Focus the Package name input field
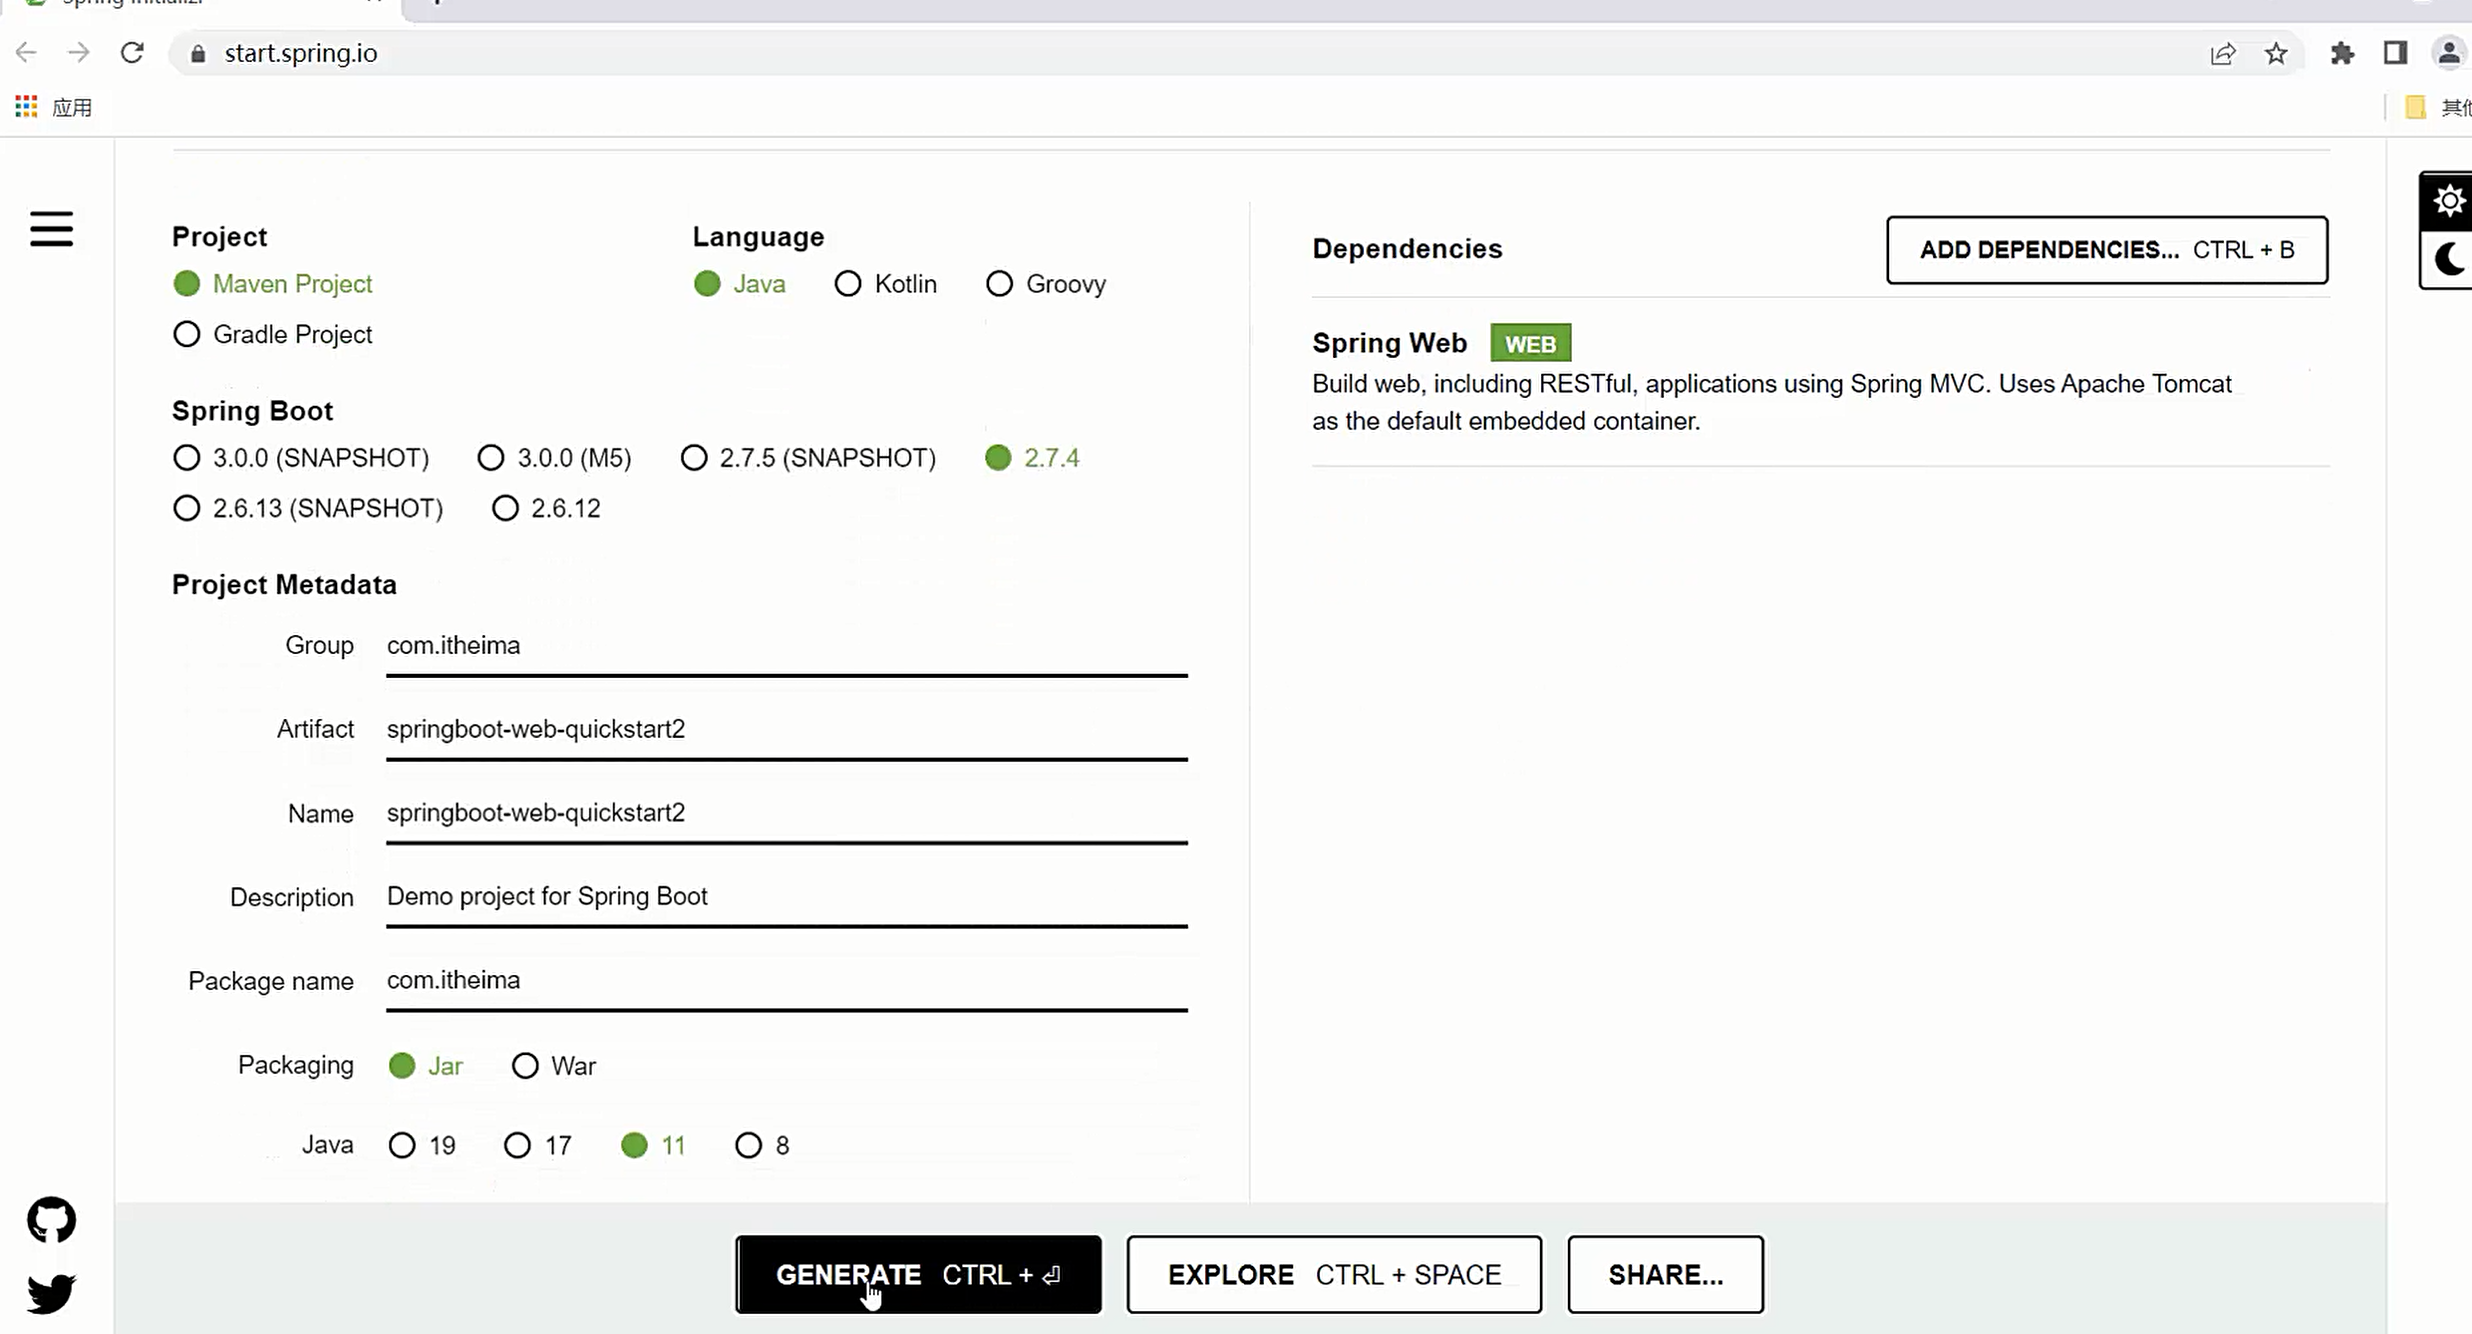Screen dimensions: 2472x1334 [787, 982]
